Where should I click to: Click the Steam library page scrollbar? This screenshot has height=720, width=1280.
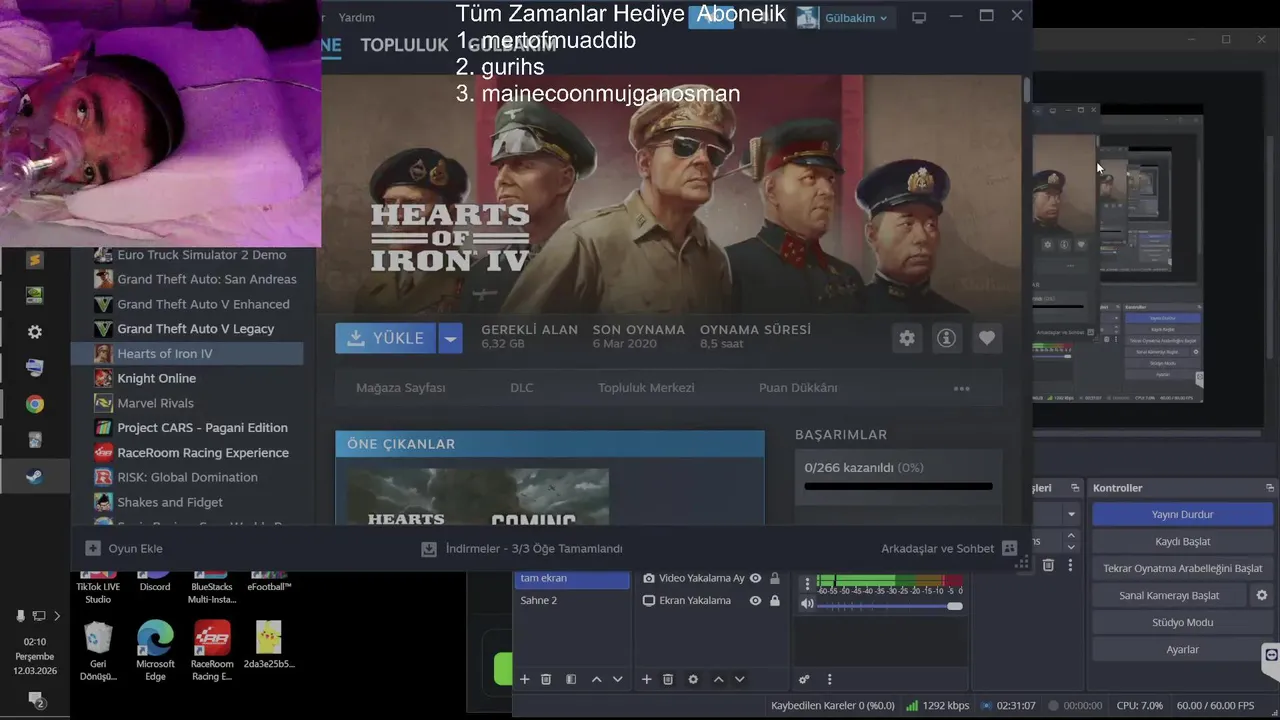coord(1027,89)
